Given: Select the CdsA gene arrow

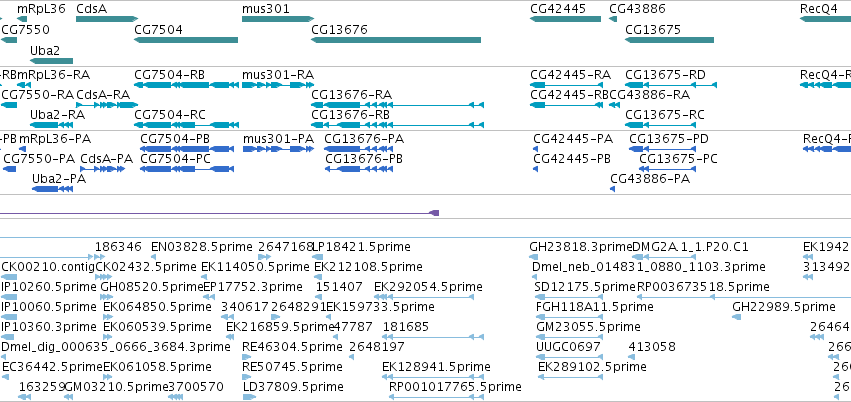Looking at the screenshot, I should tap(107, 19).
